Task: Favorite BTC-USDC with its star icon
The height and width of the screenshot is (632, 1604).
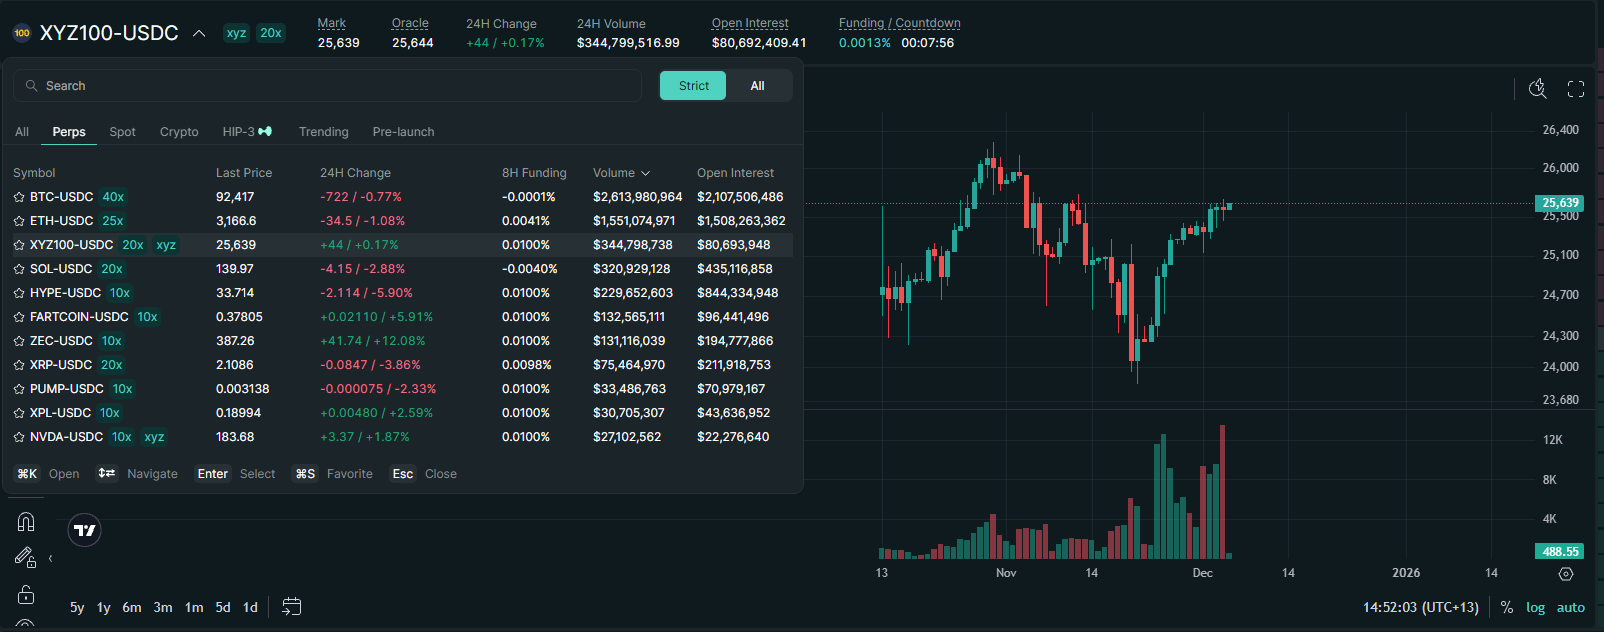Action: point(19,198)
